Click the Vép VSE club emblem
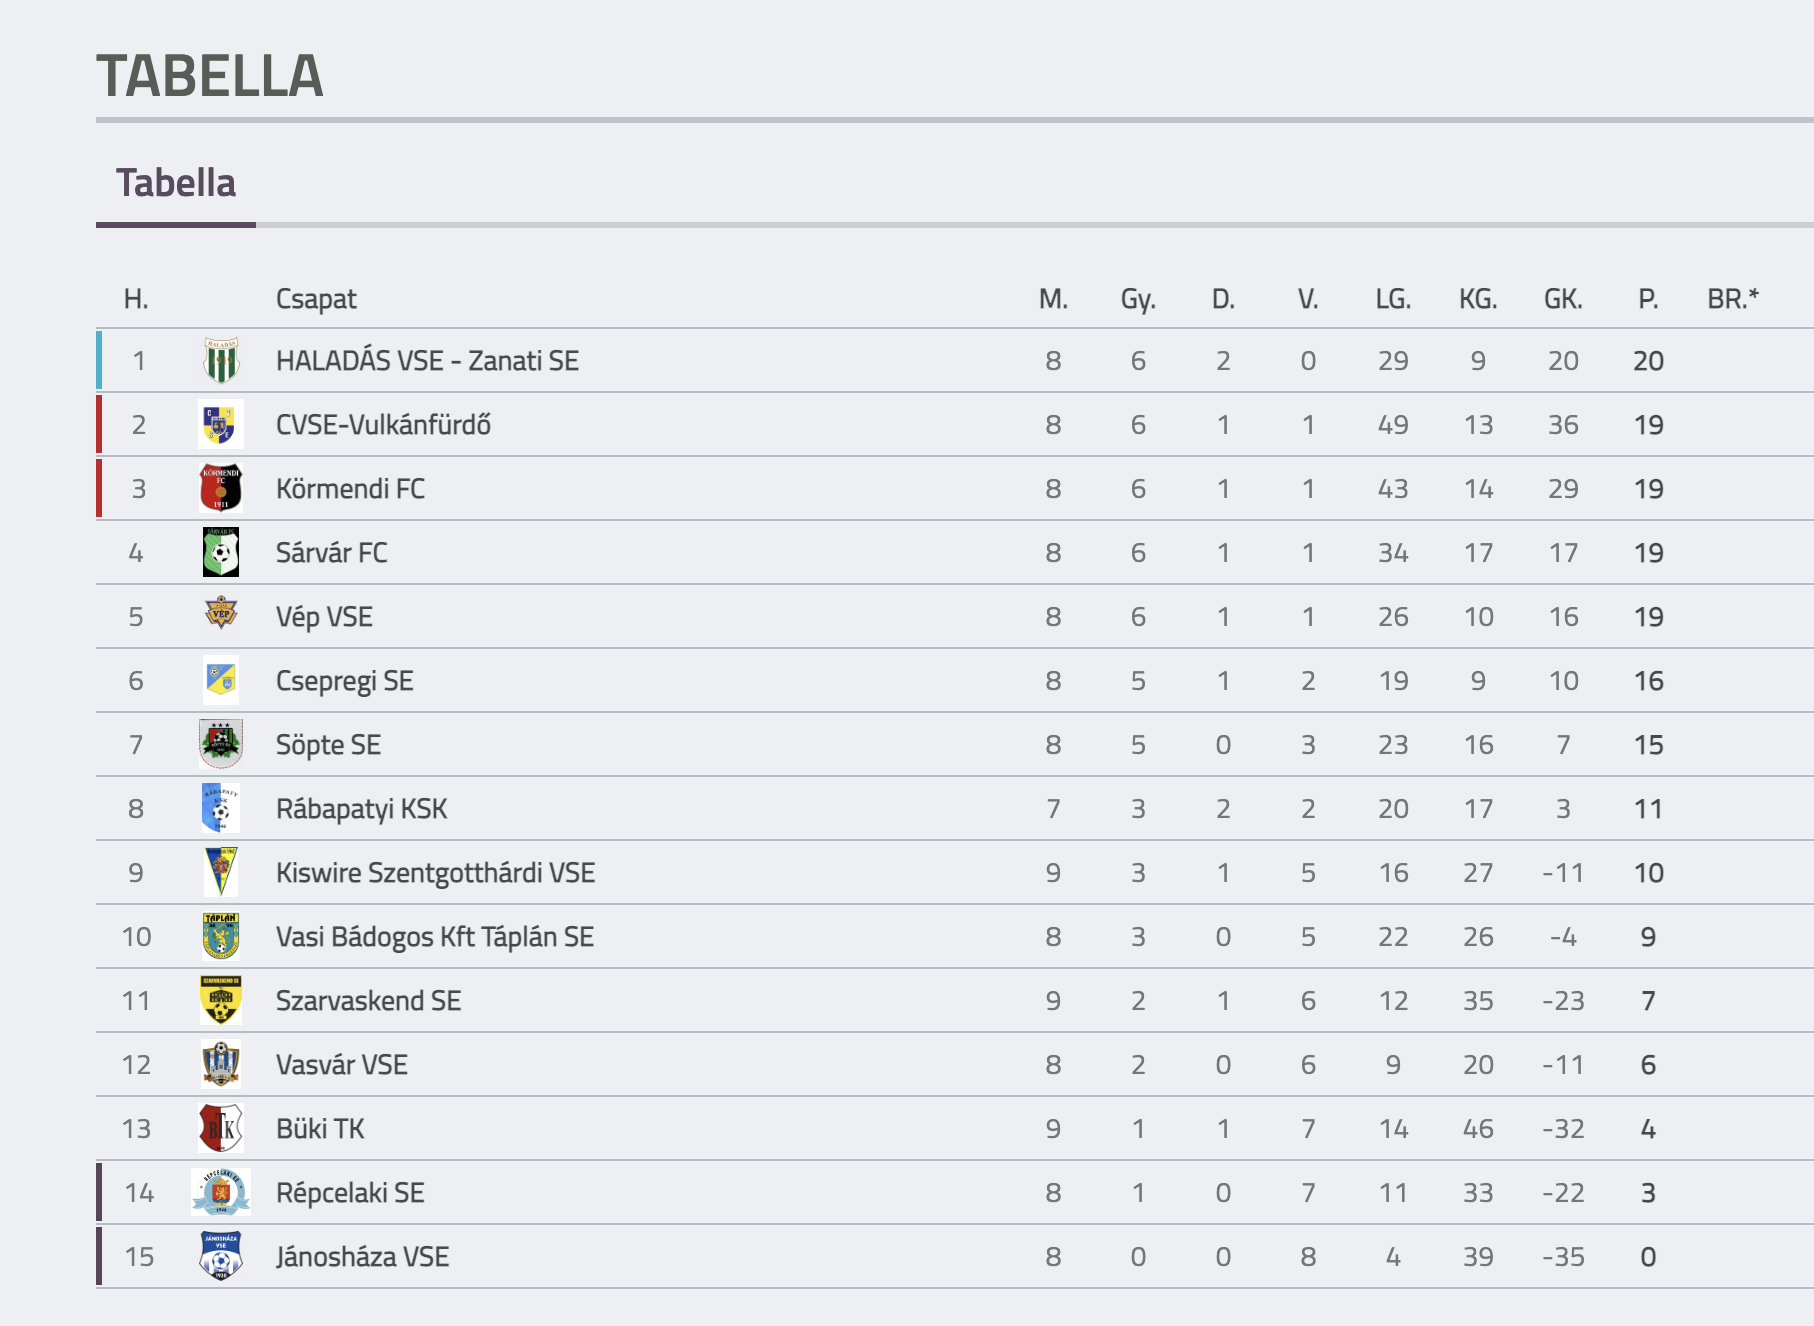Image resolution: width=1814 pixels, height=1326 pixels. coord(221,613)
